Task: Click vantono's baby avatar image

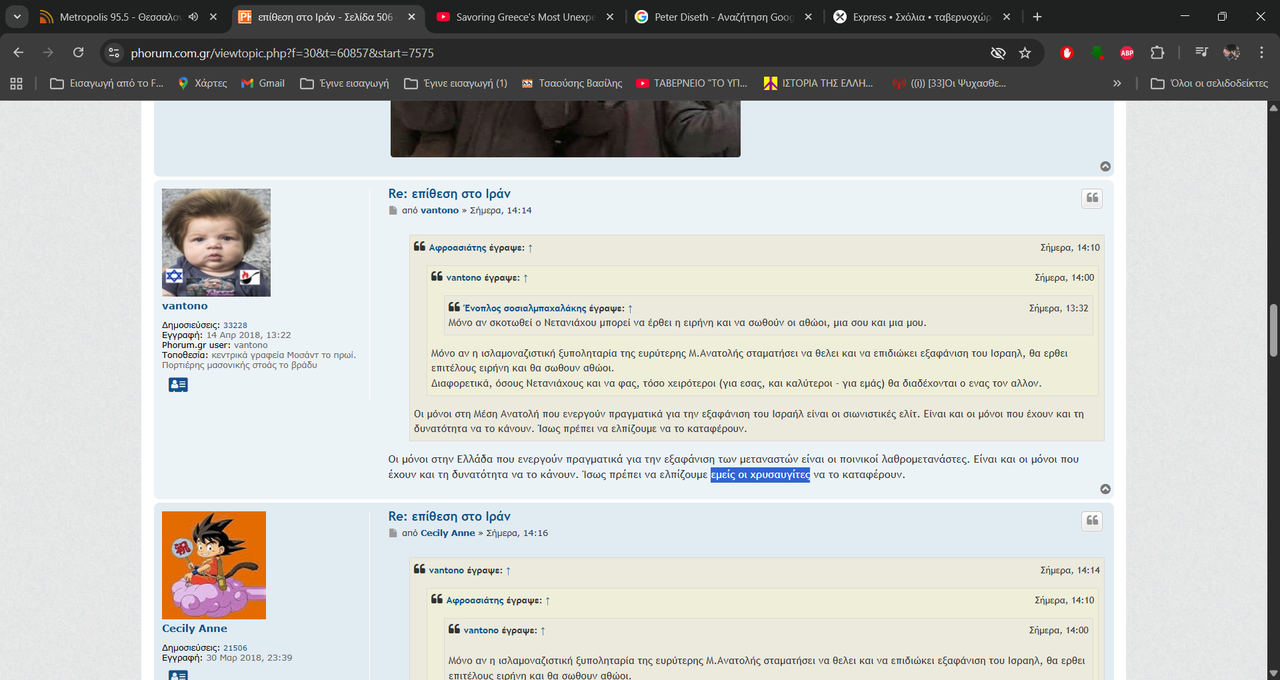Action: coord(216,243)
